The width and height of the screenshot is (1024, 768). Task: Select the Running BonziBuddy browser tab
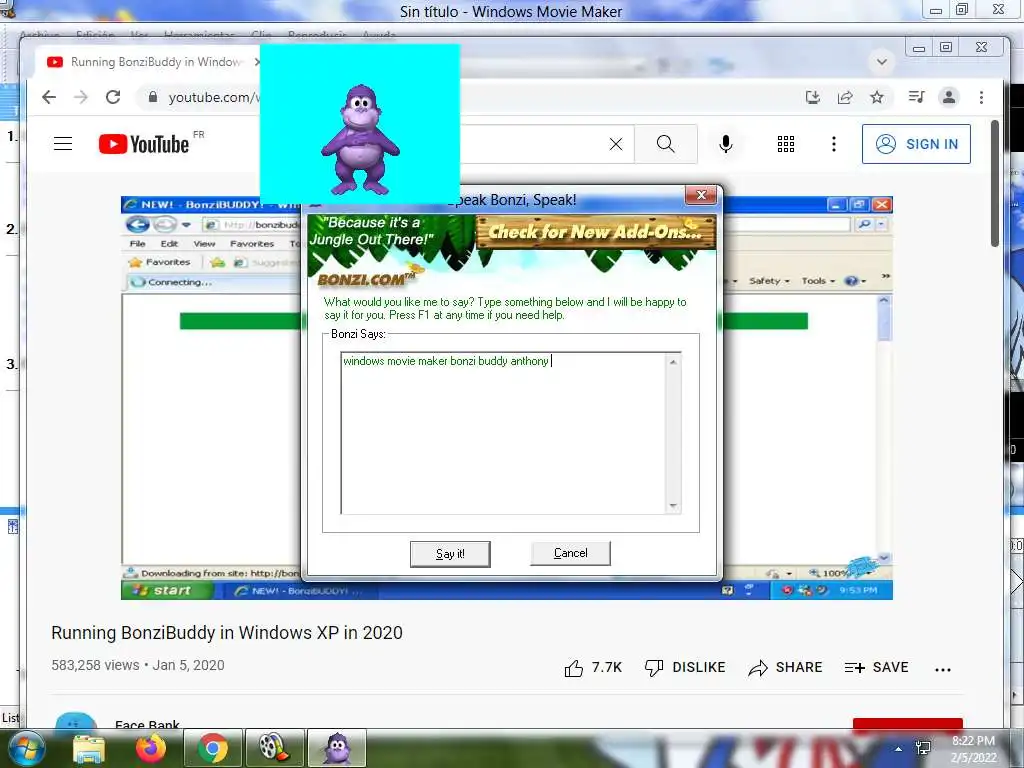pos(150,62)
